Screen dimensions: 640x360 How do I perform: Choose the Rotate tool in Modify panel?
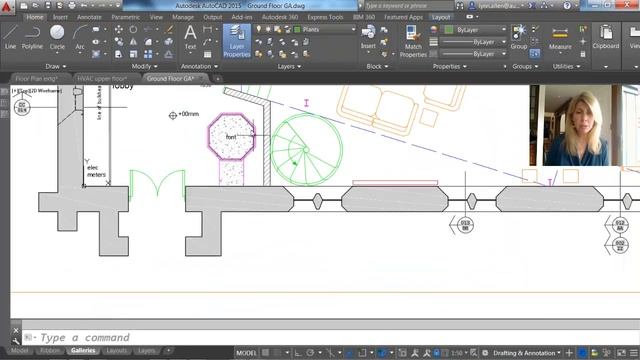tap(133, 29)
